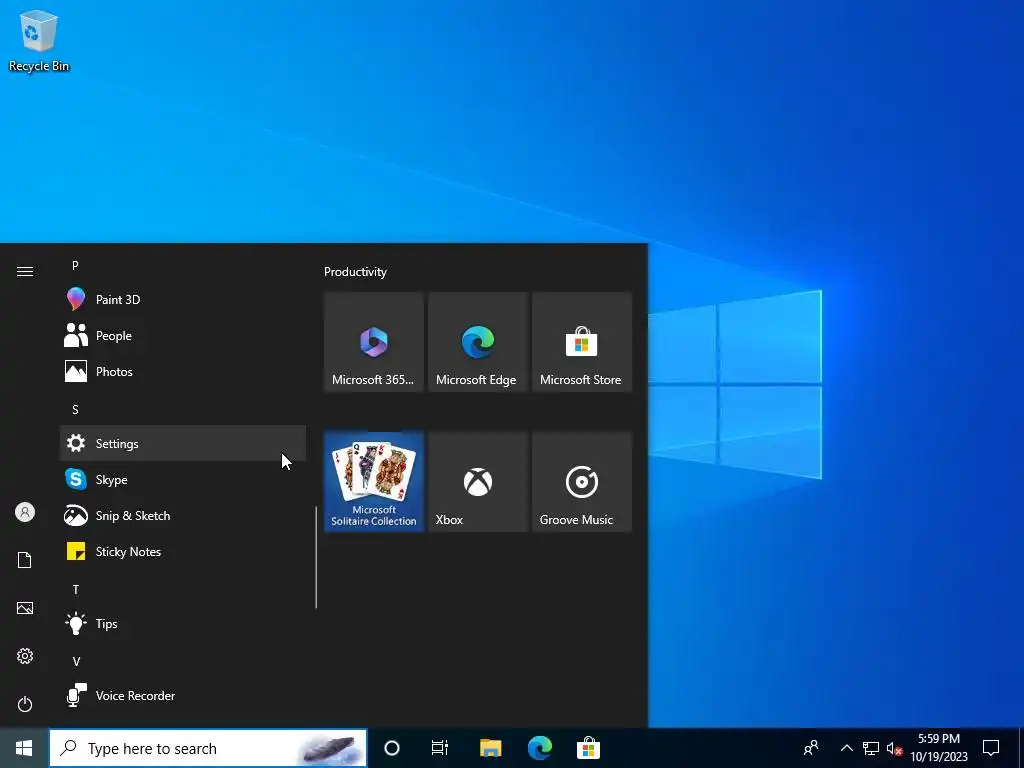Launch Edge from the taskbar

coord(539,748)
